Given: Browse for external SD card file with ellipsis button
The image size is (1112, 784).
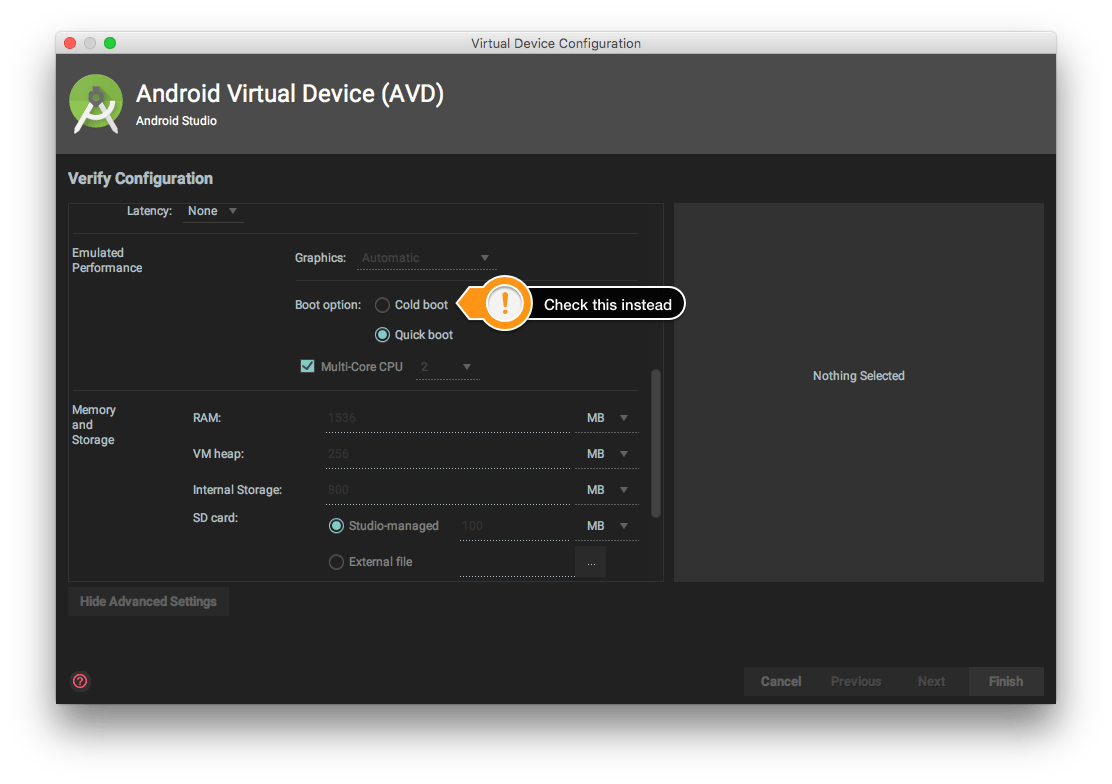Looking at the screenshot, I should pyautogui.click(x=591, y=563).
